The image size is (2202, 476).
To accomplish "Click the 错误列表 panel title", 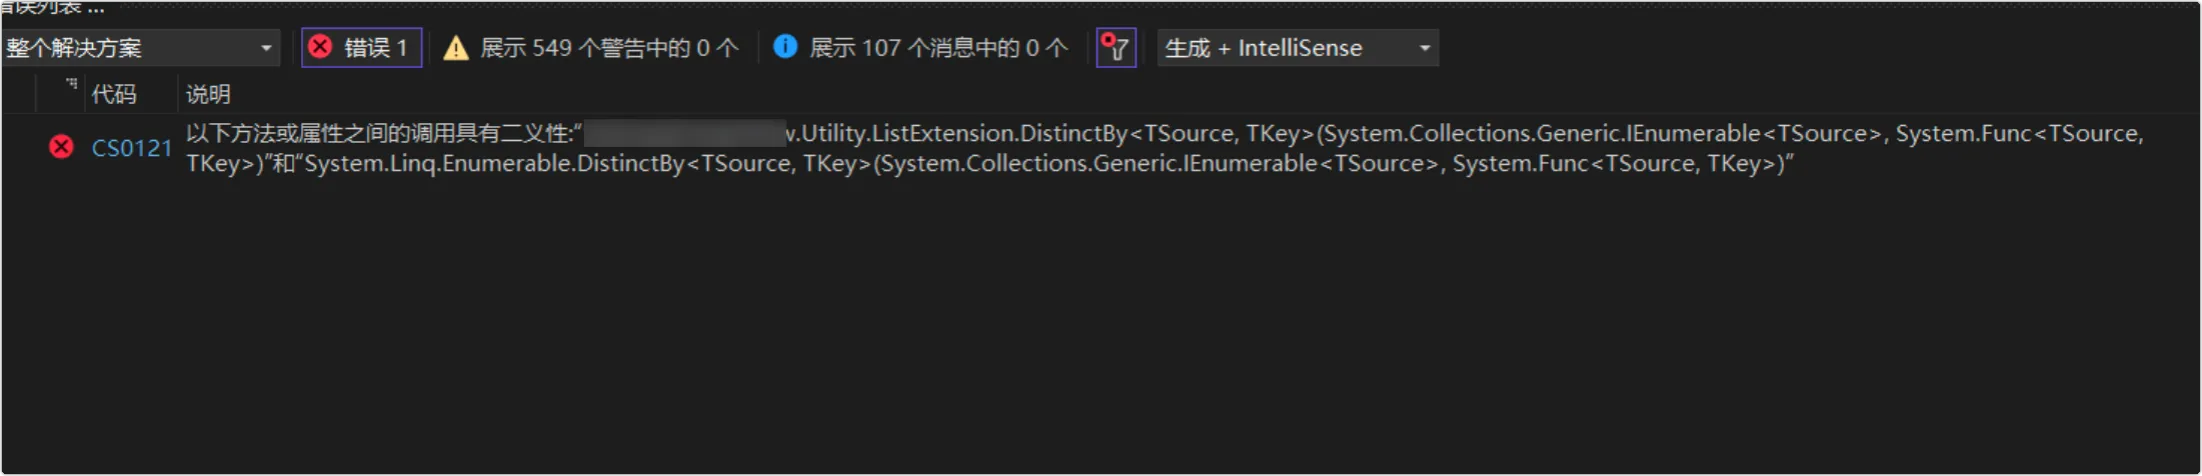I will click(x=40, y=7).
